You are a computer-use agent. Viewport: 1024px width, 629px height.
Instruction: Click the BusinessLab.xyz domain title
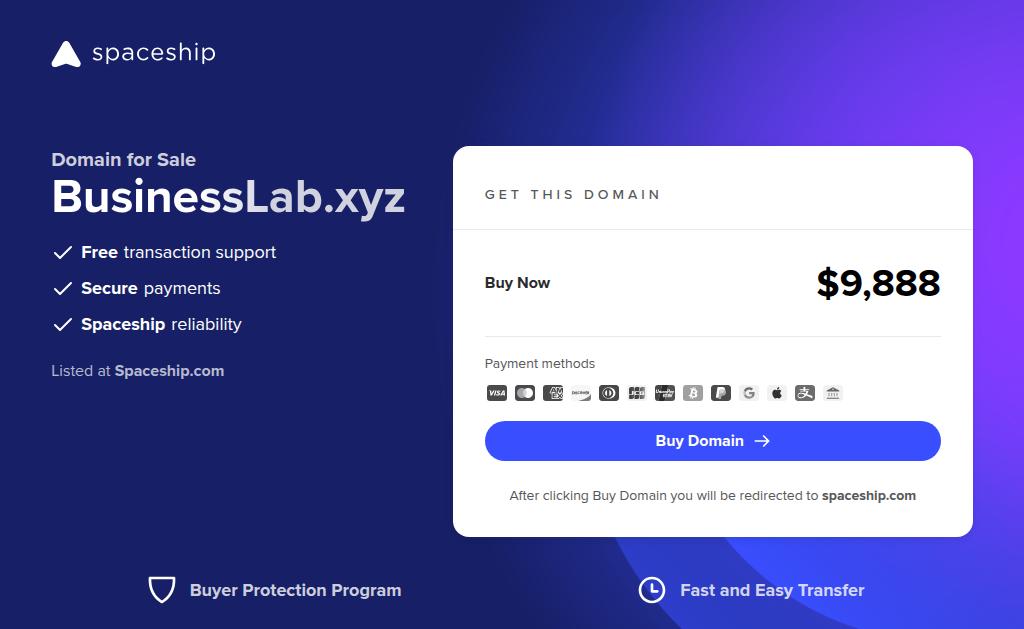[x=229, y=198]
